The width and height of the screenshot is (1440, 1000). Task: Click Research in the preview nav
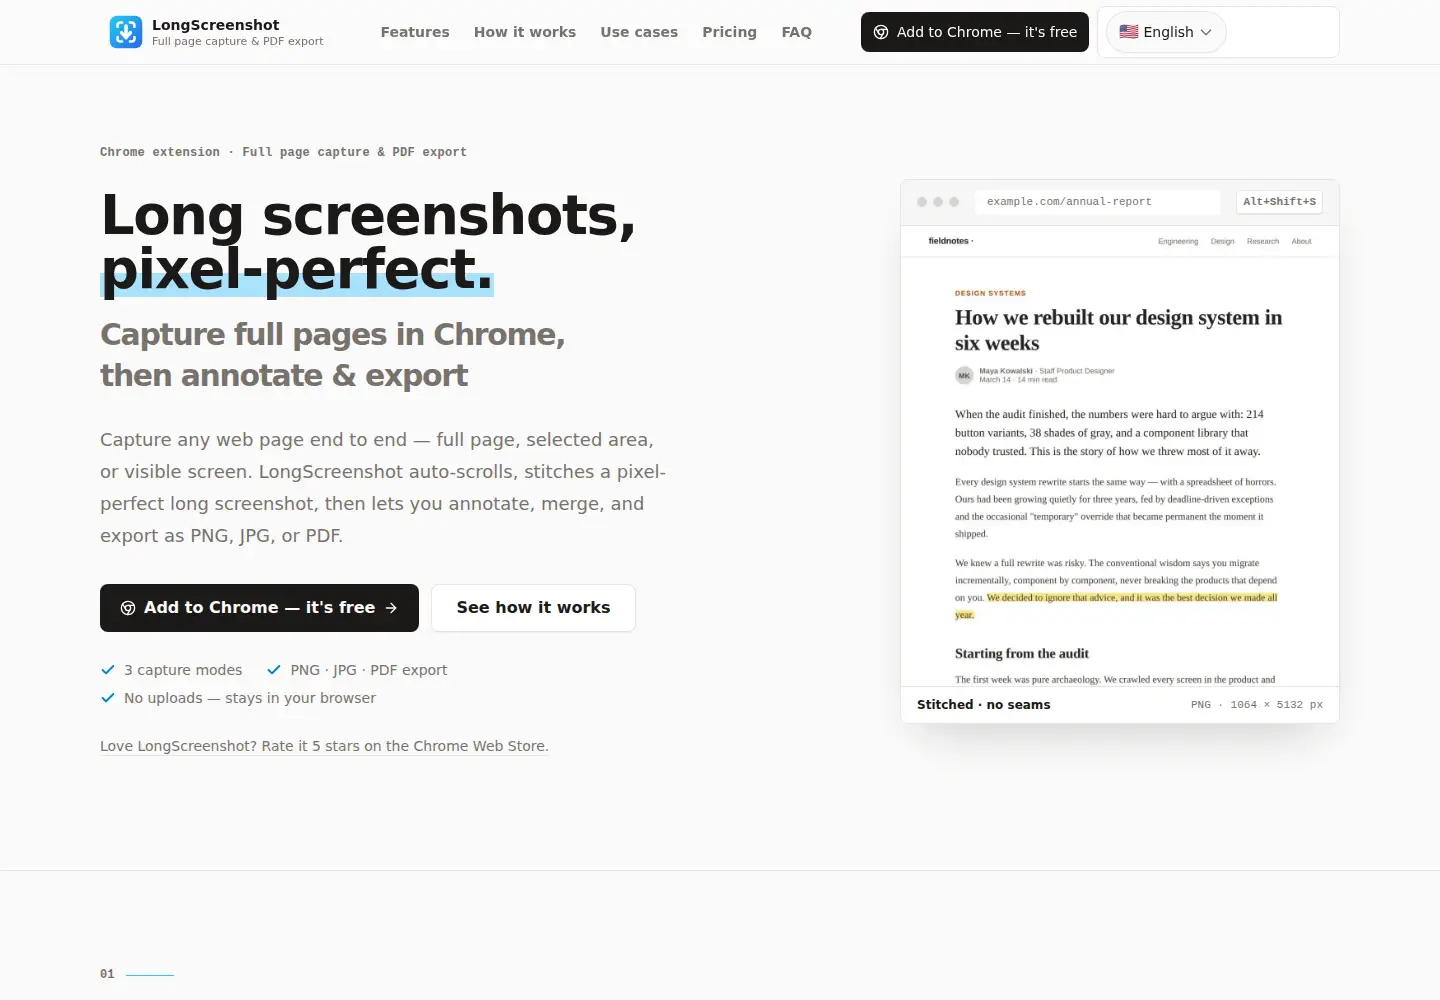[x=1263, y=241]
